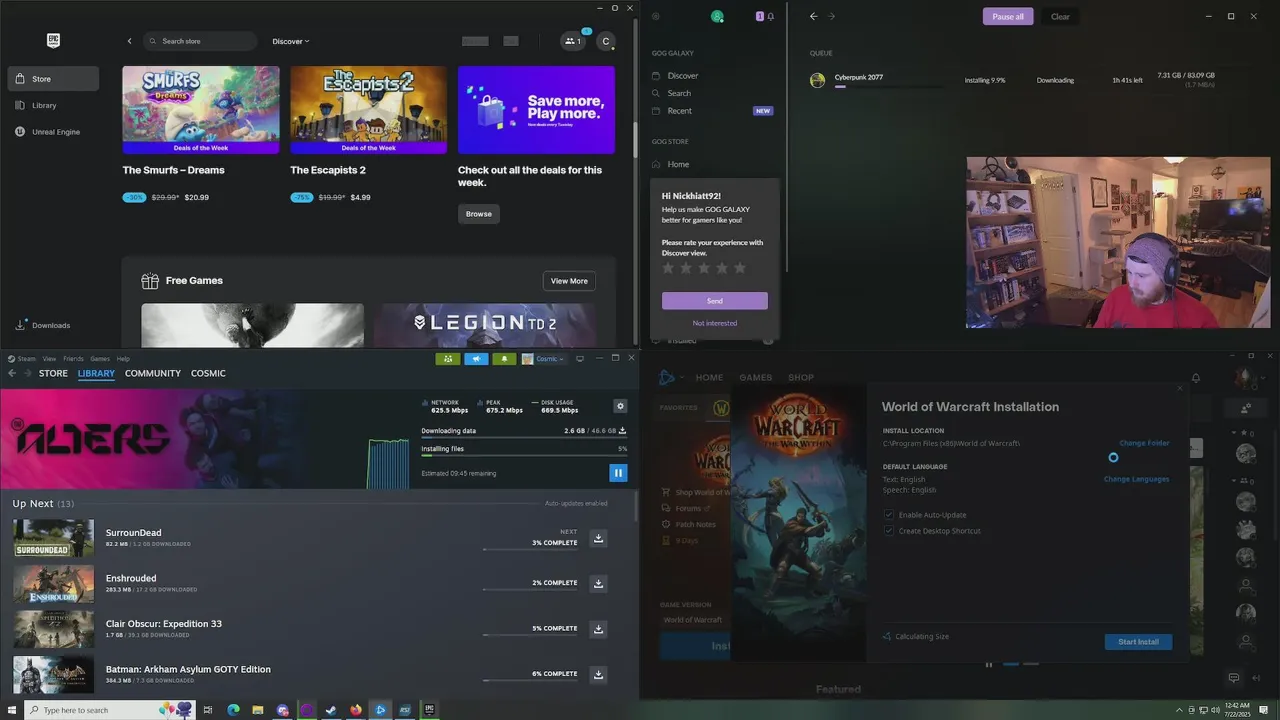The width and height of the screenshot is (1280, 720).
Task: Expand Discover dropdown in Epic store
Action: click(291, 41)
